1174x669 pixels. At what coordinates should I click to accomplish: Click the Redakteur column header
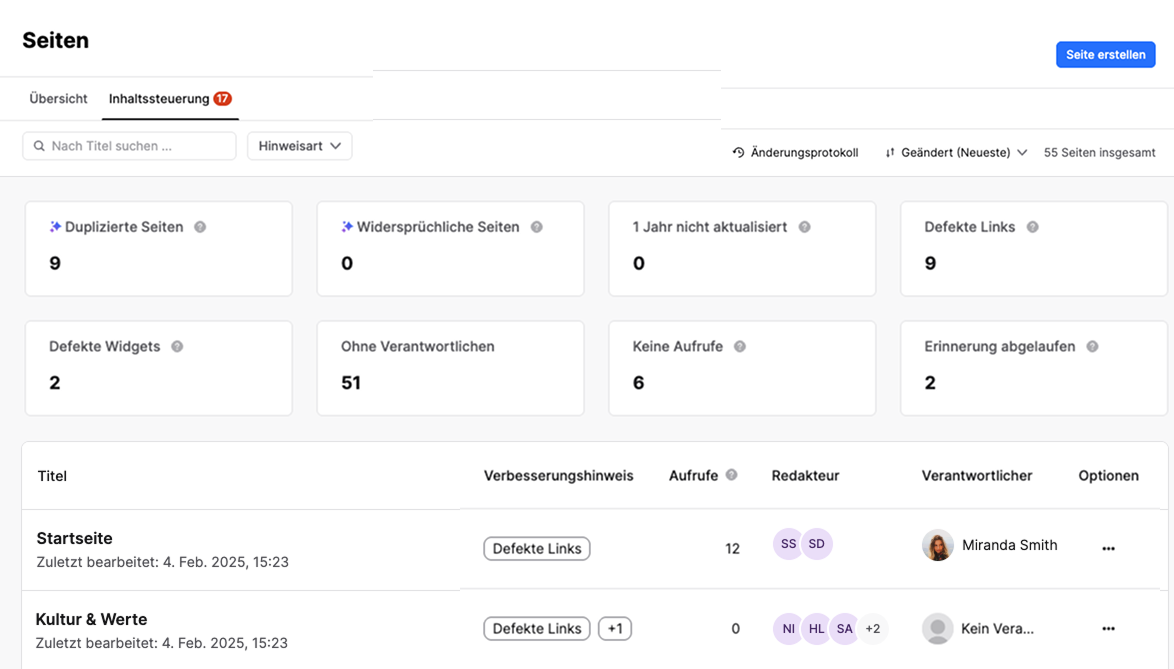click(x=806, y=476)
